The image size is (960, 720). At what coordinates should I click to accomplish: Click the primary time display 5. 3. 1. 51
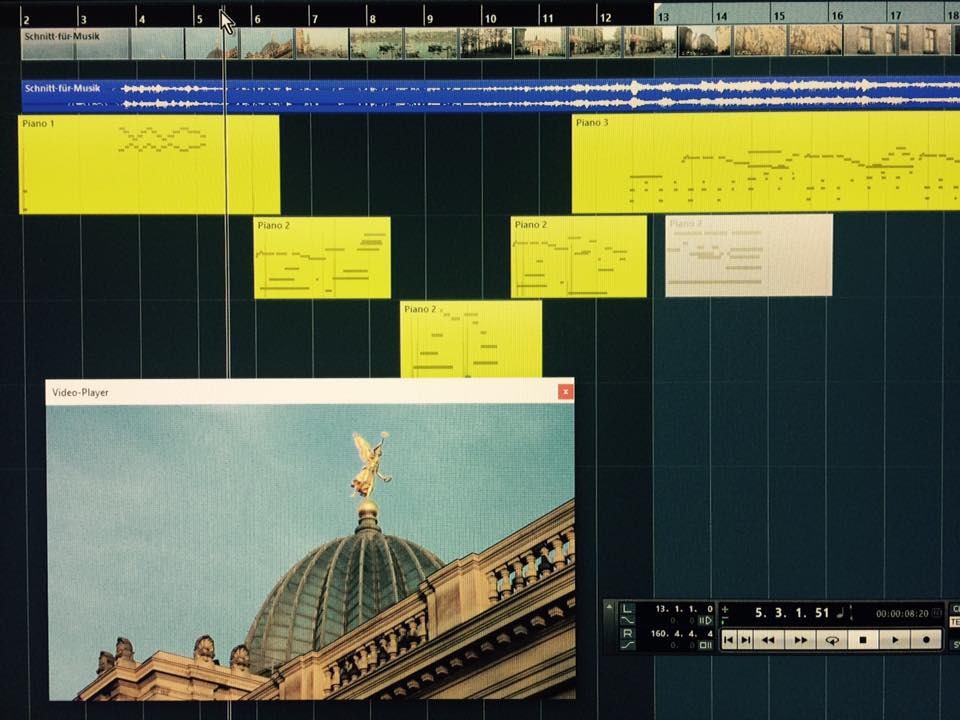792,613
